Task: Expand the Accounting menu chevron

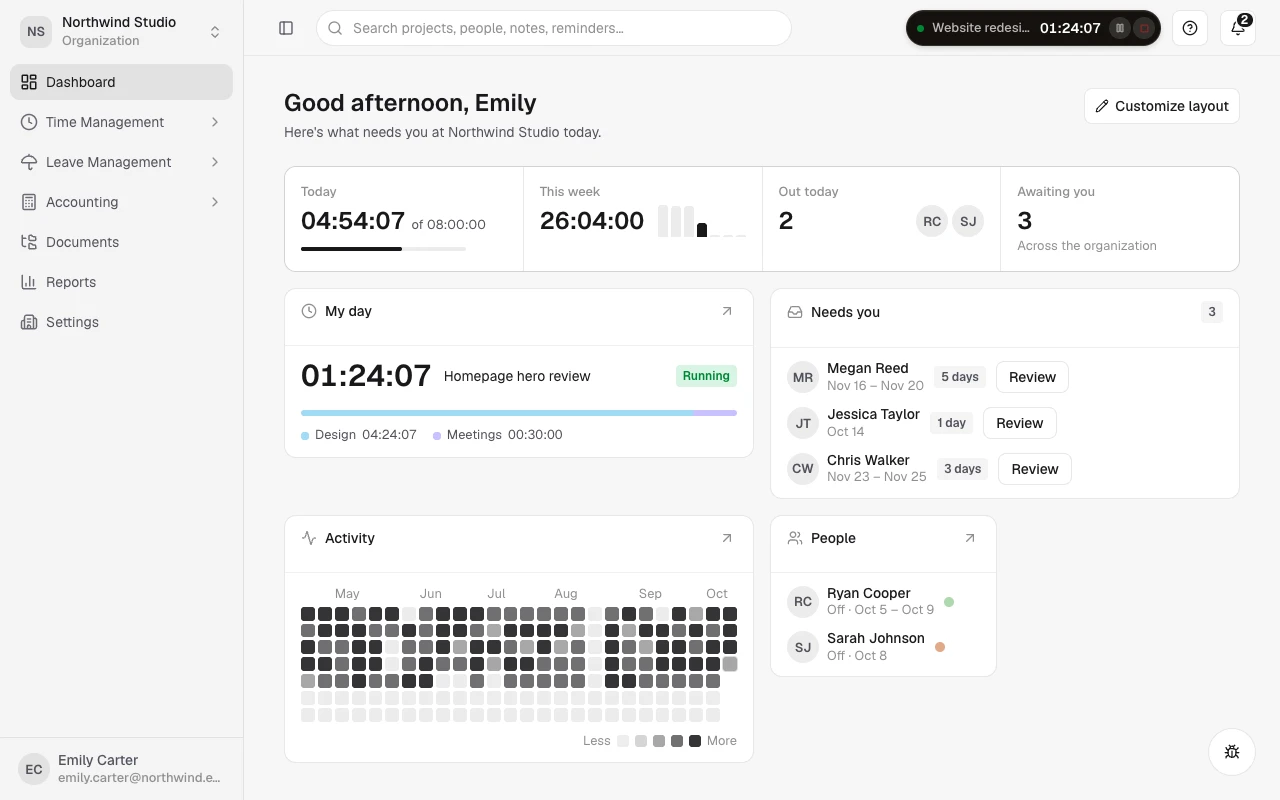Action: 215,202
